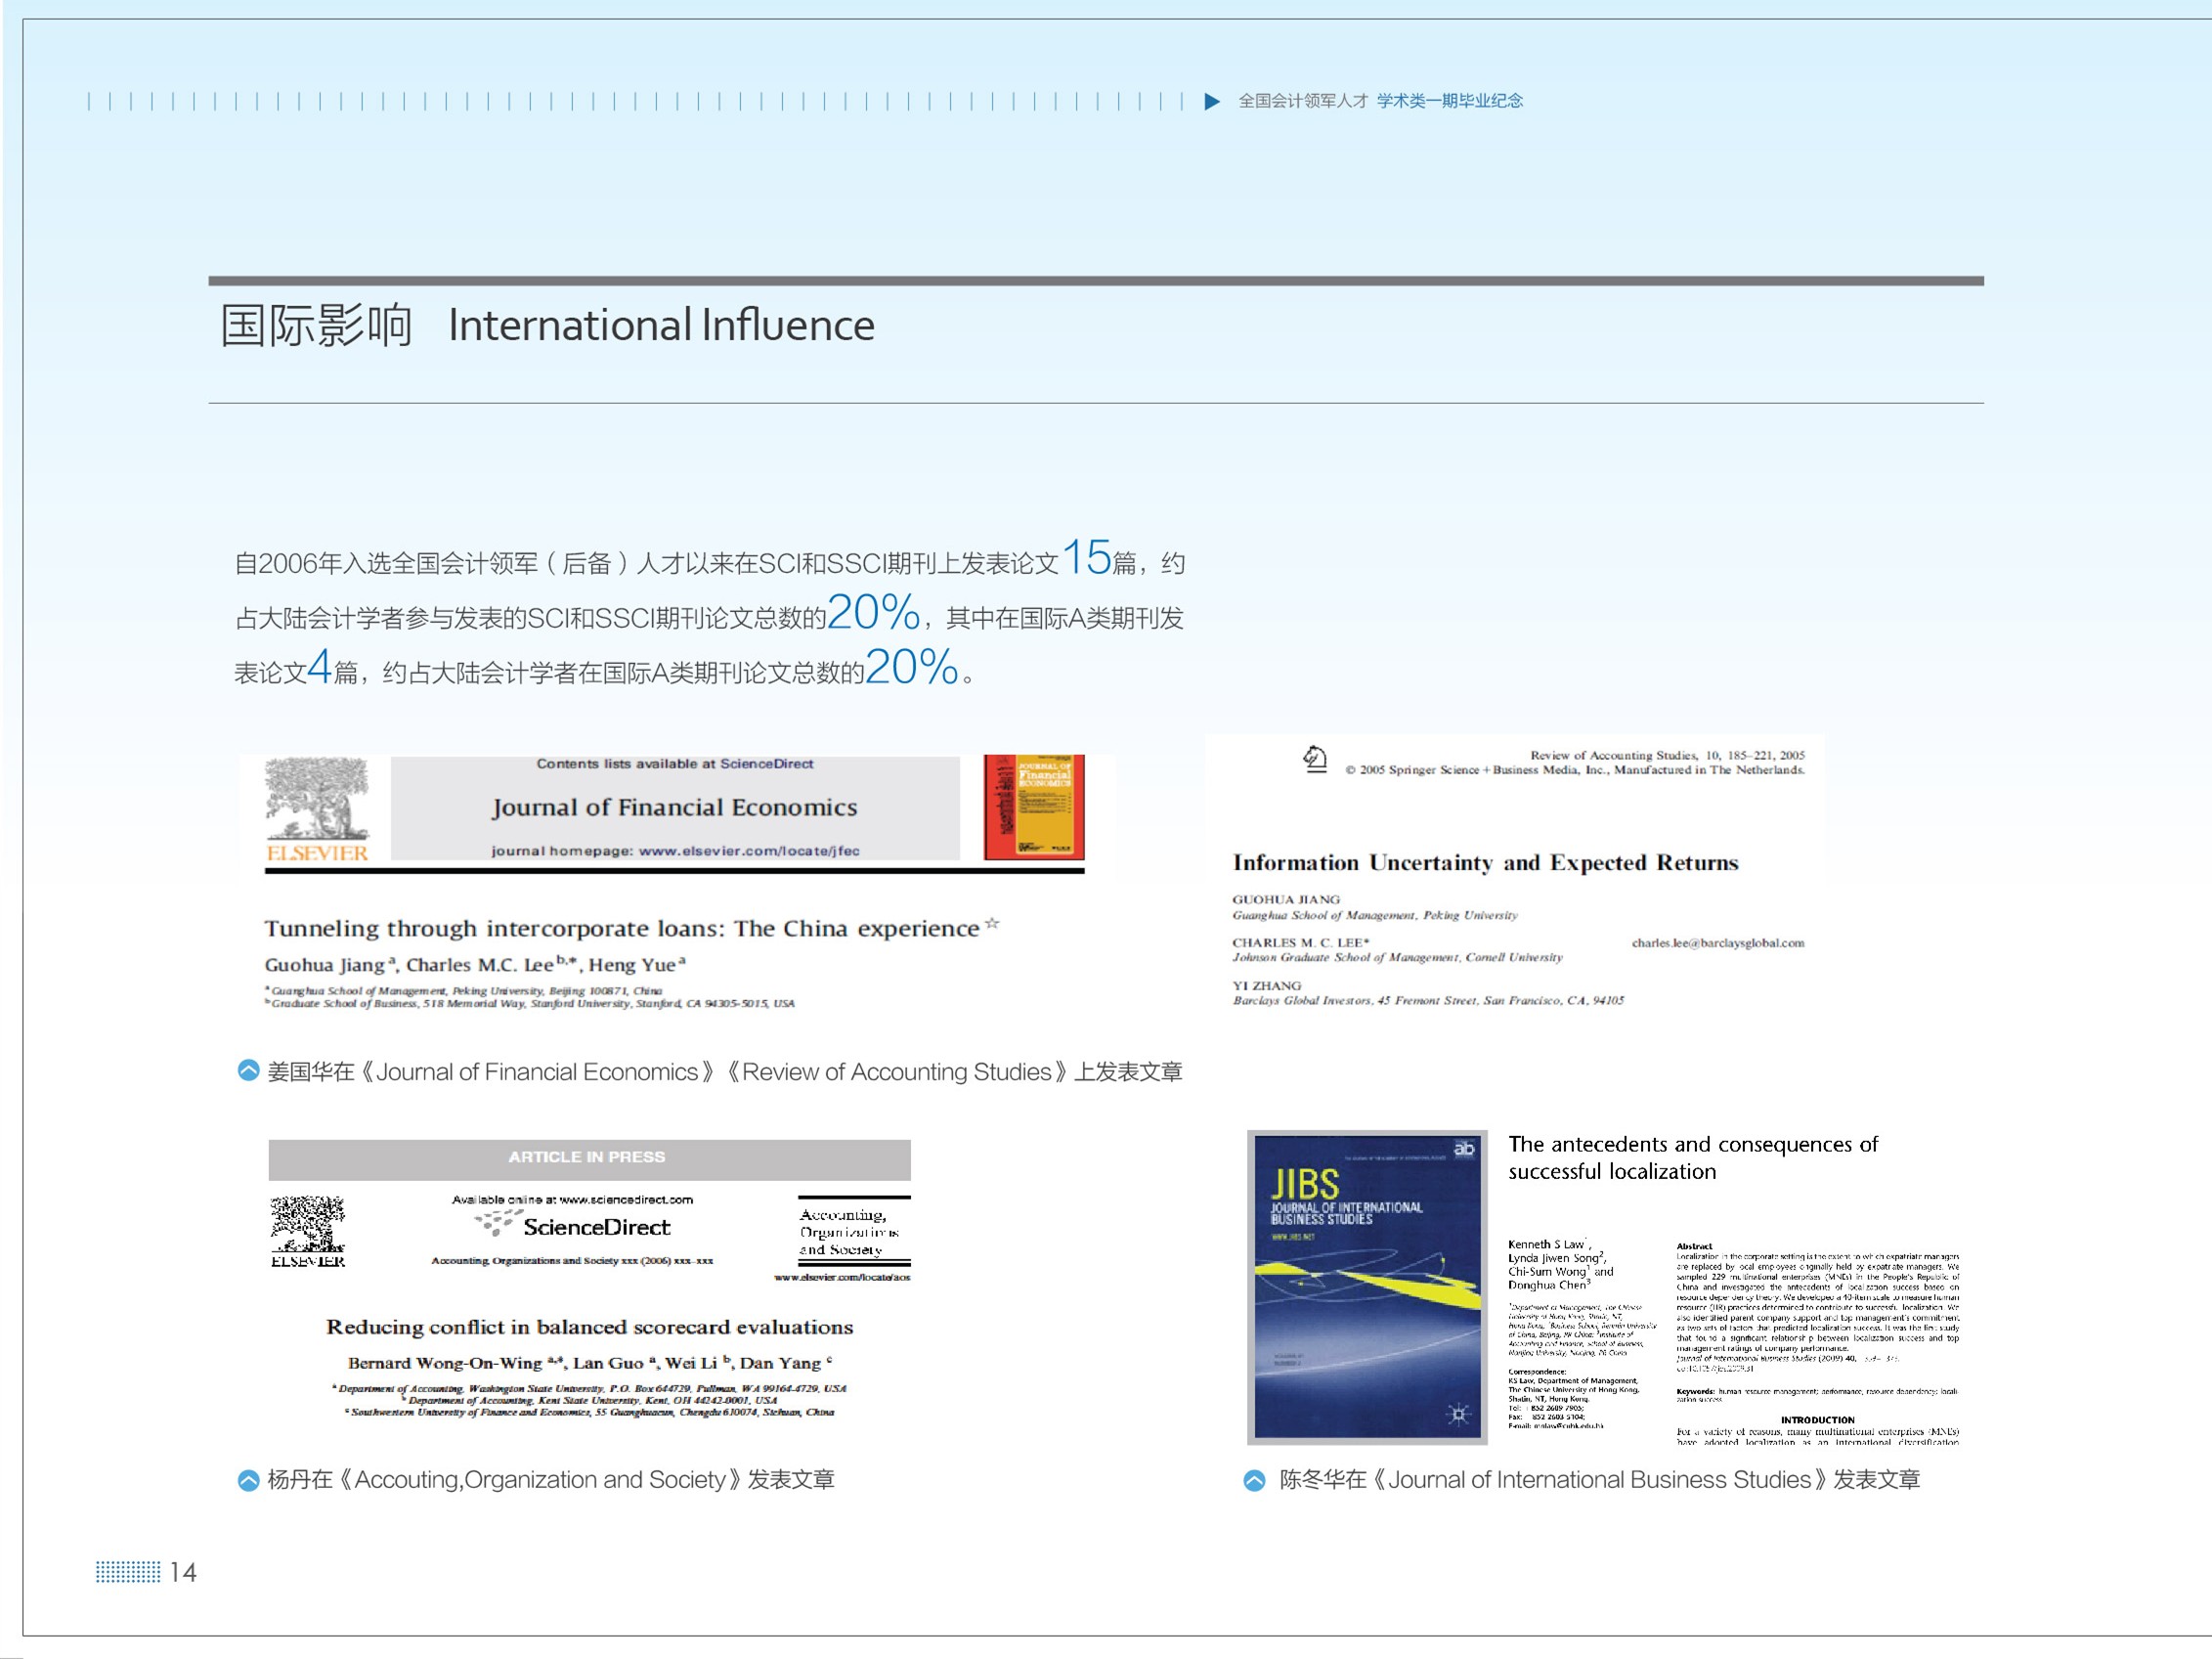Click the author name CHARLES M. C. LEE

[1300, 943]
